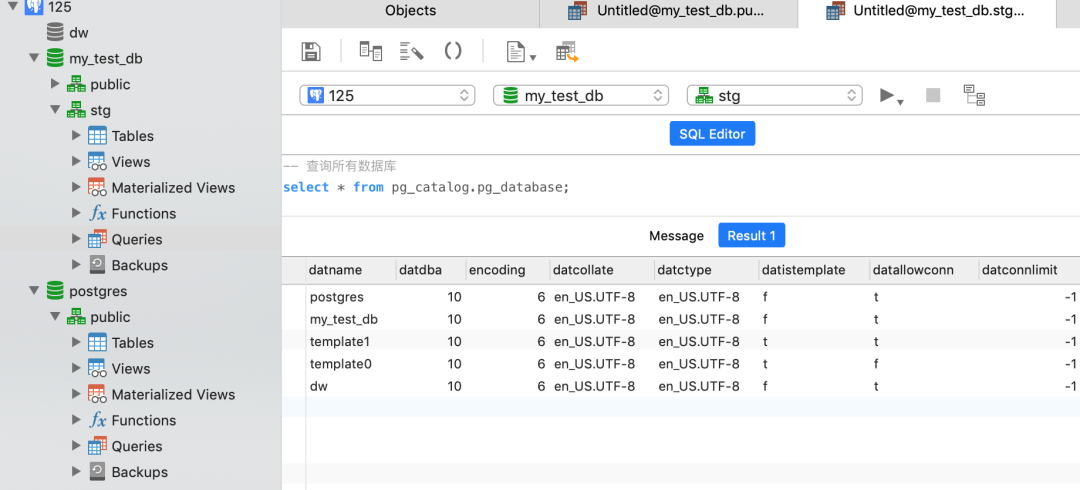Click the SQL Editor button
This screenshot has width=1080, height=490.
coord(712,134)
